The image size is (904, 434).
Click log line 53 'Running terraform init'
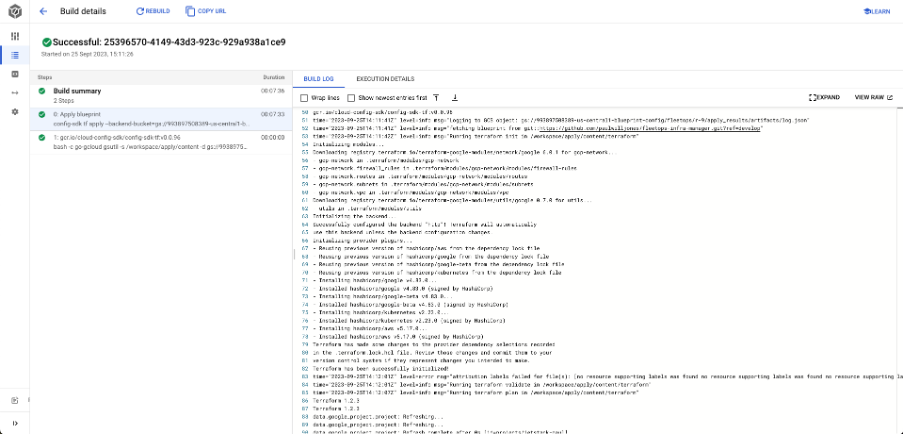point(475,136)
